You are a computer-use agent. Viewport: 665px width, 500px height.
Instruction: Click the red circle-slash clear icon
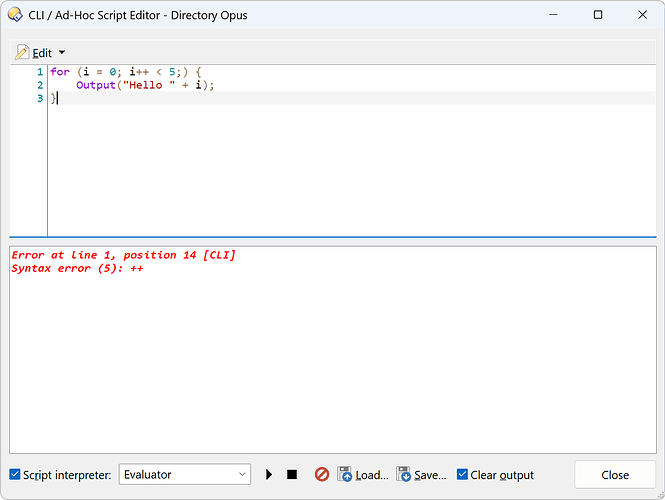coord(322,475)
